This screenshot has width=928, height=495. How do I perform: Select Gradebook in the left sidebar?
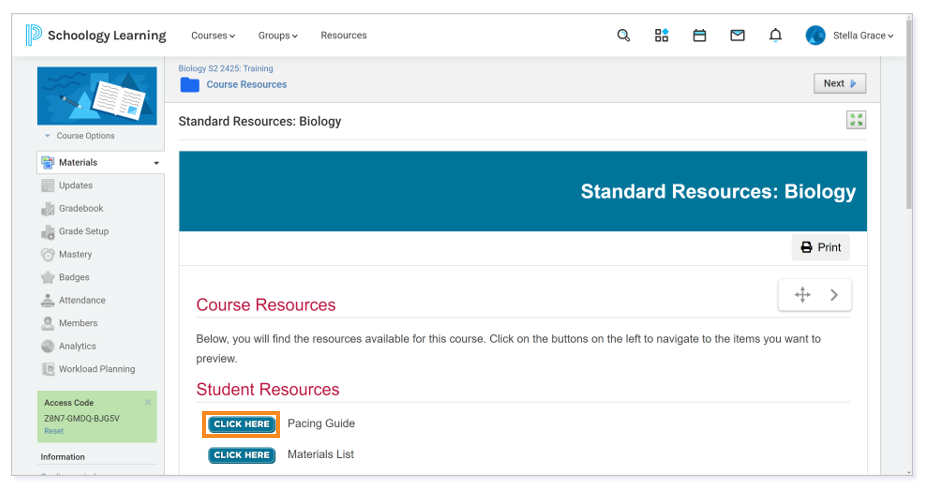coord(80,209)
